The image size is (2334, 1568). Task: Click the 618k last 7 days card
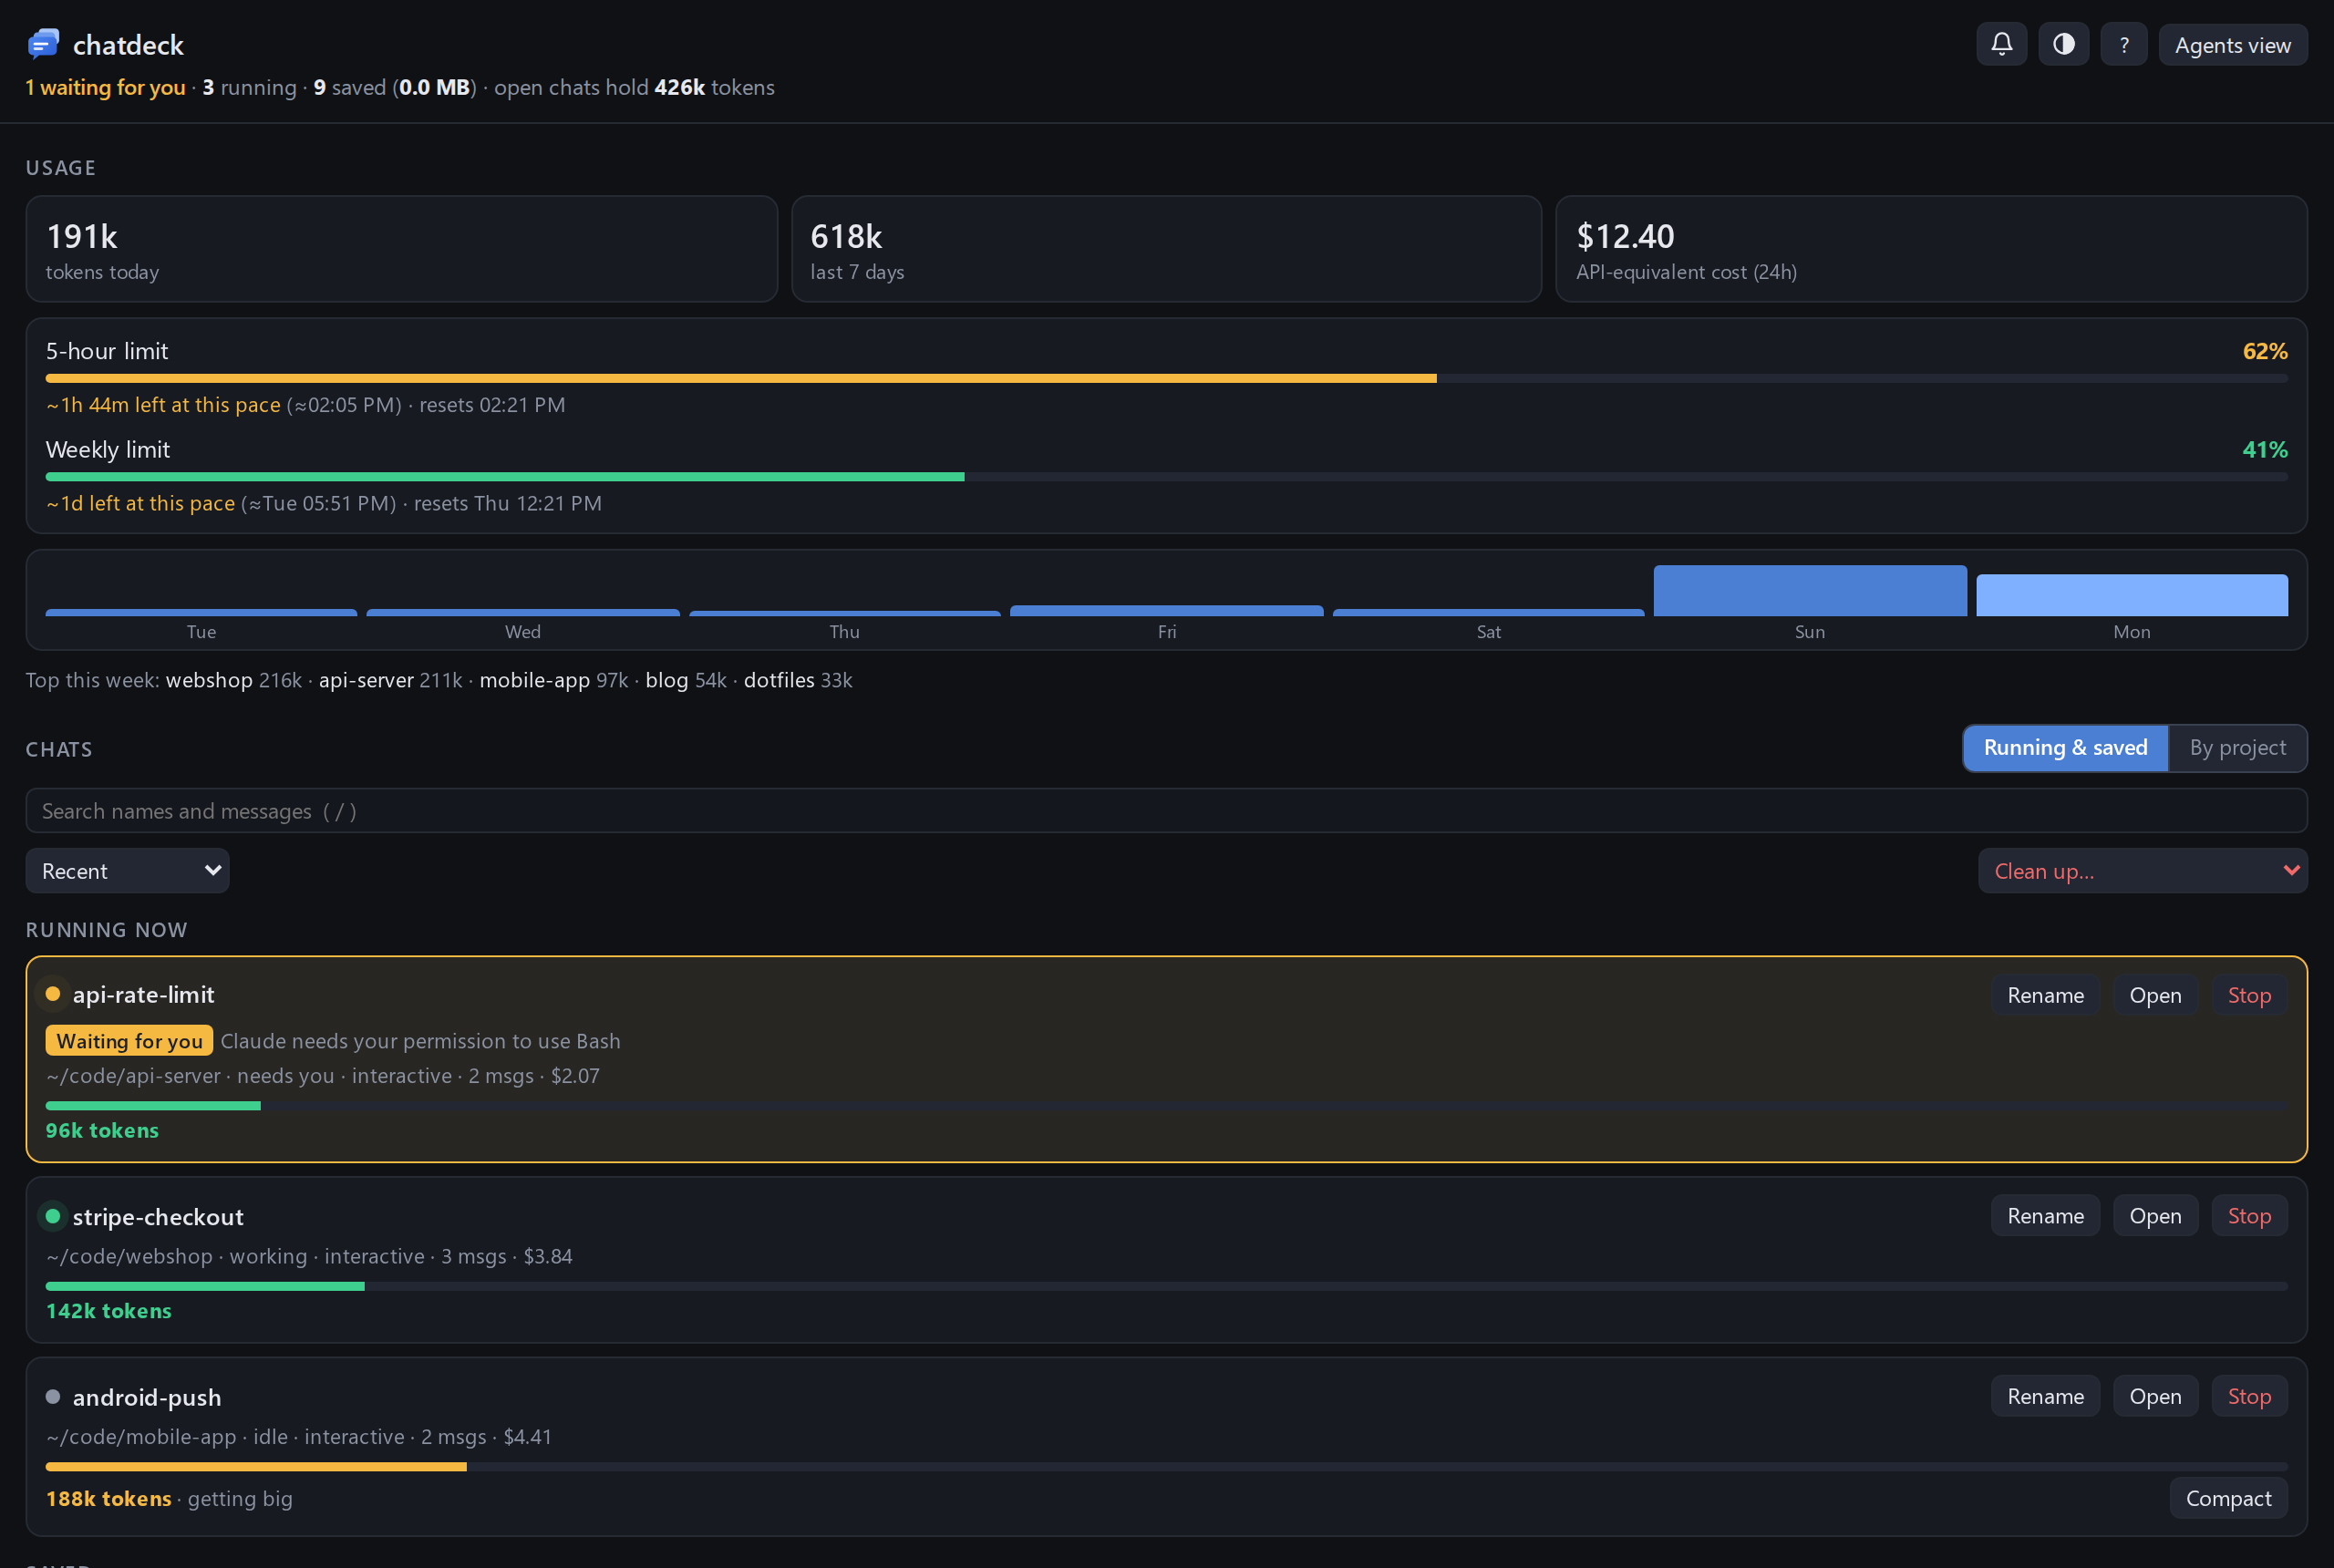[x=1166, y=249]
